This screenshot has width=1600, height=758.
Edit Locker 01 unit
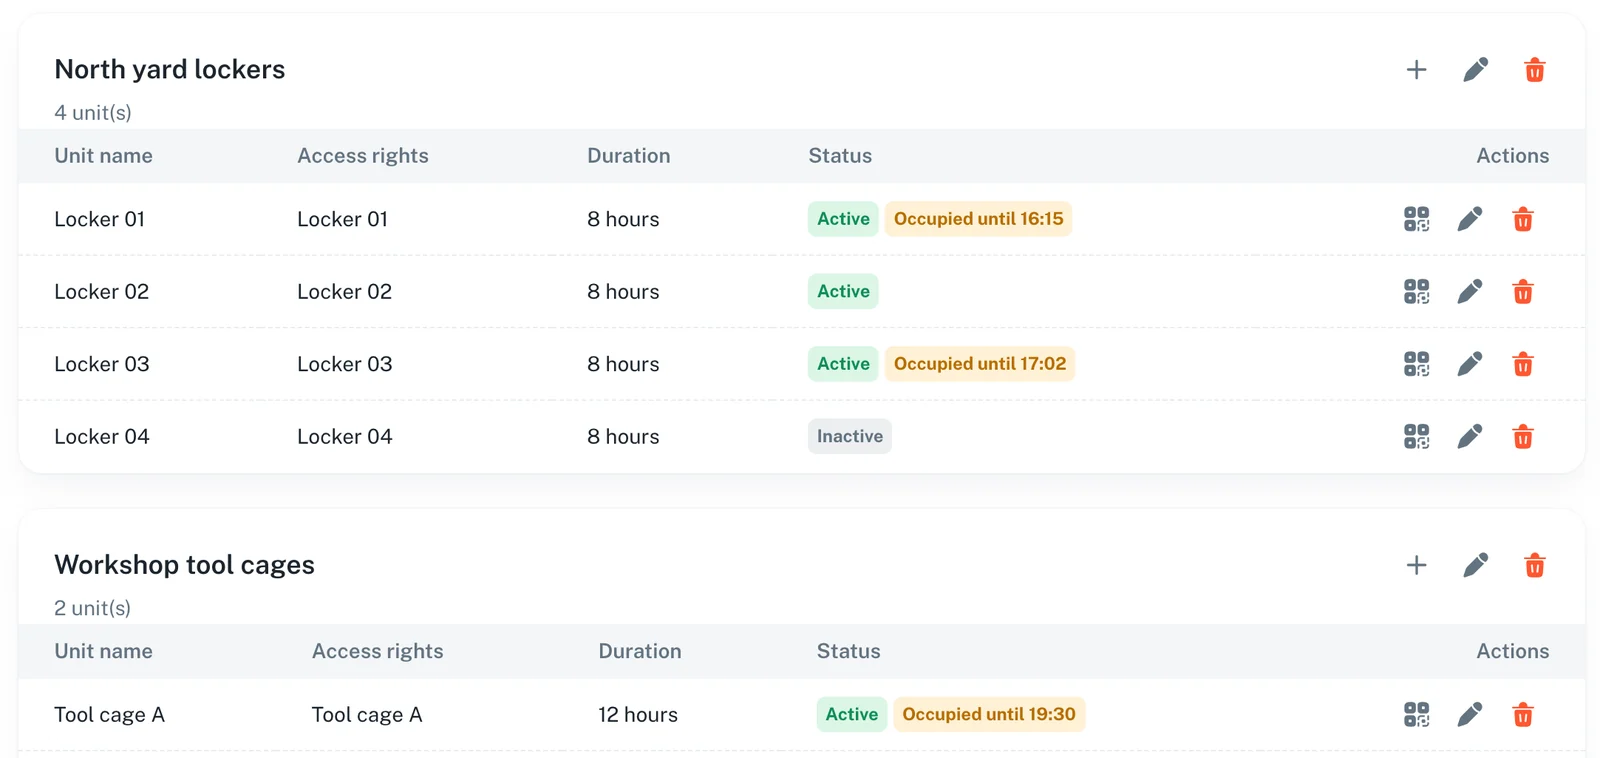tap(1469, 219)
